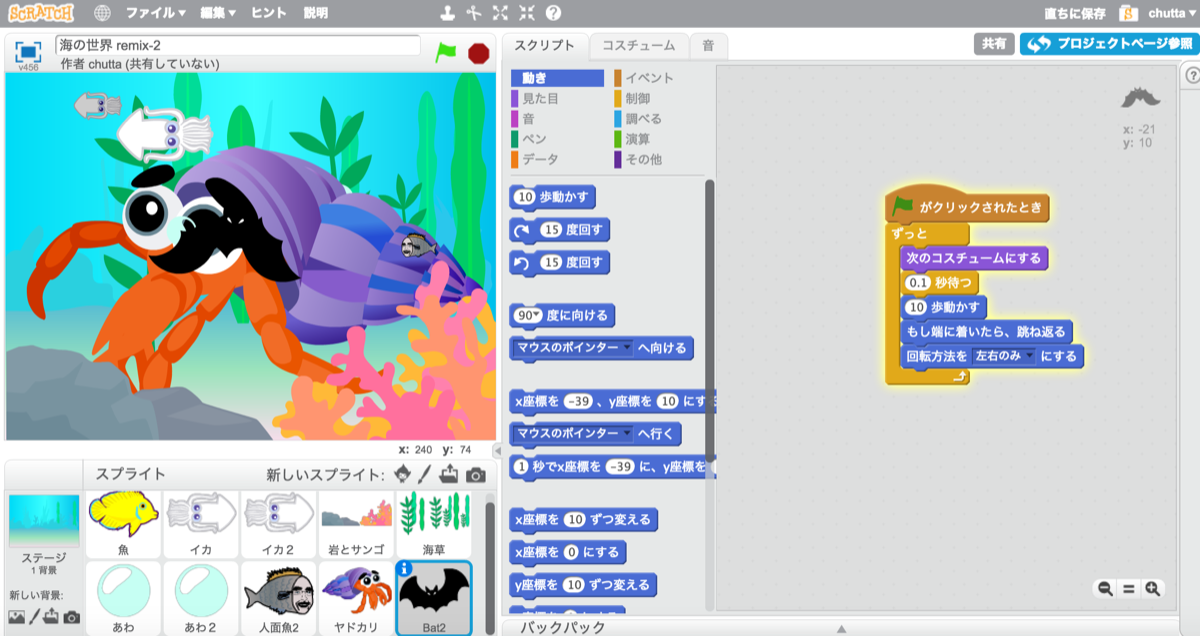
Task: Open the sprite library to choose a new sprite
Action: coord(402,472)
